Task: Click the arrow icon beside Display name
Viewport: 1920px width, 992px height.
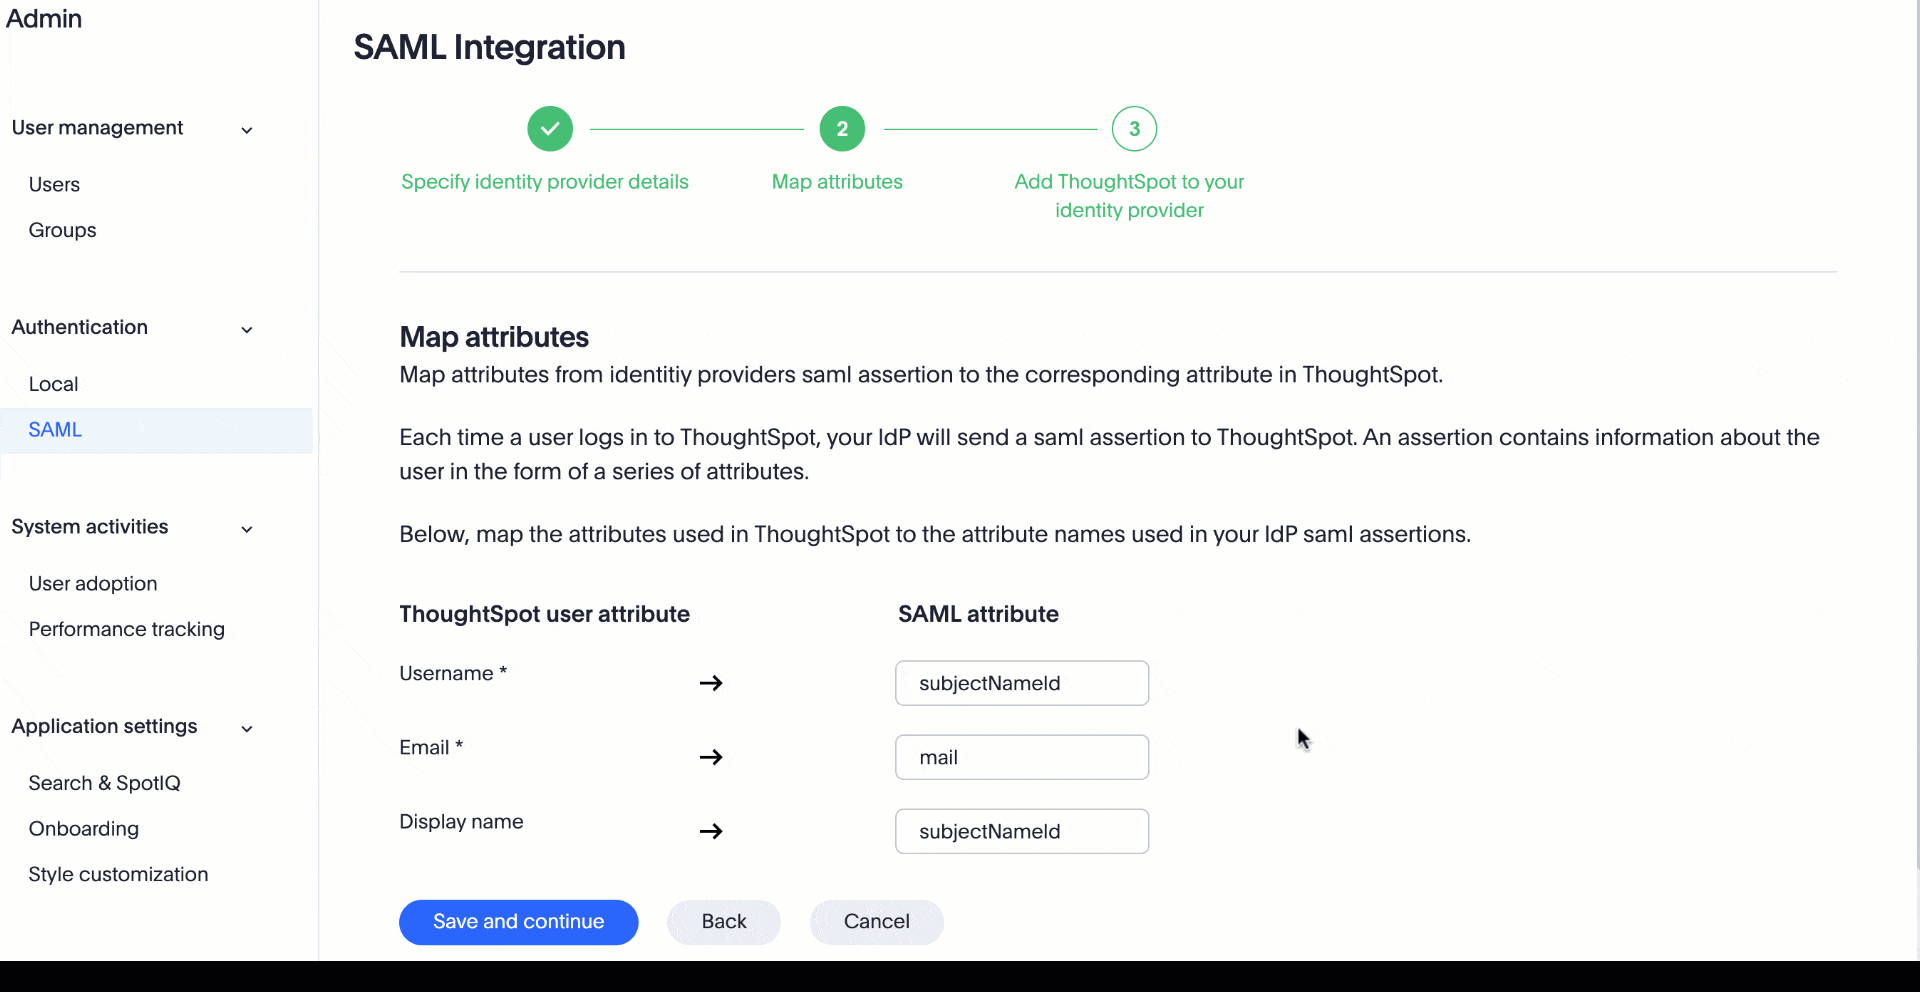Action: pos(711,831)
